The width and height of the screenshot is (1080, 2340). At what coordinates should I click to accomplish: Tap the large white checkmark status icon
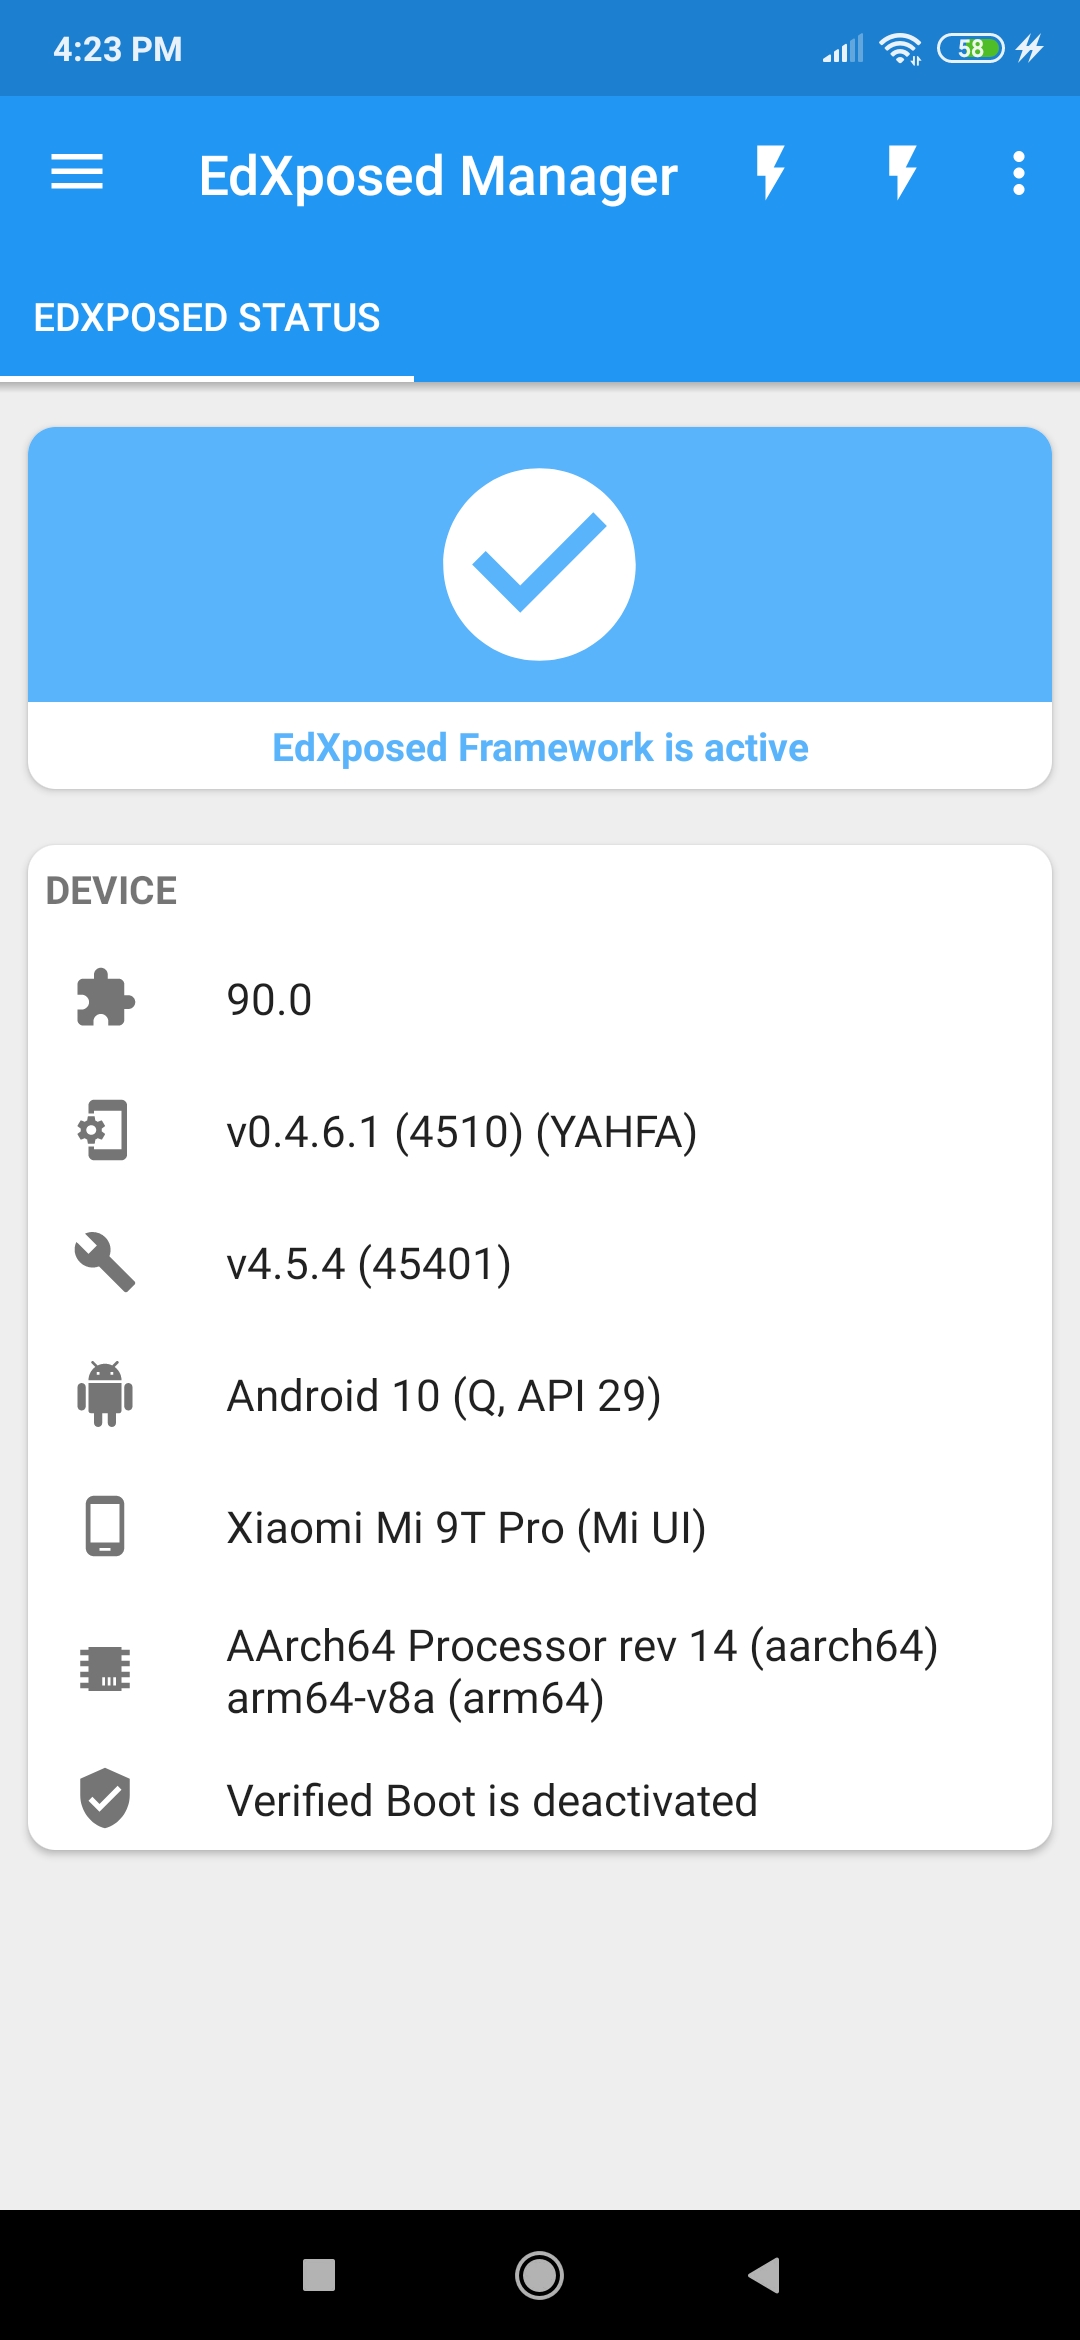(540, 565)
